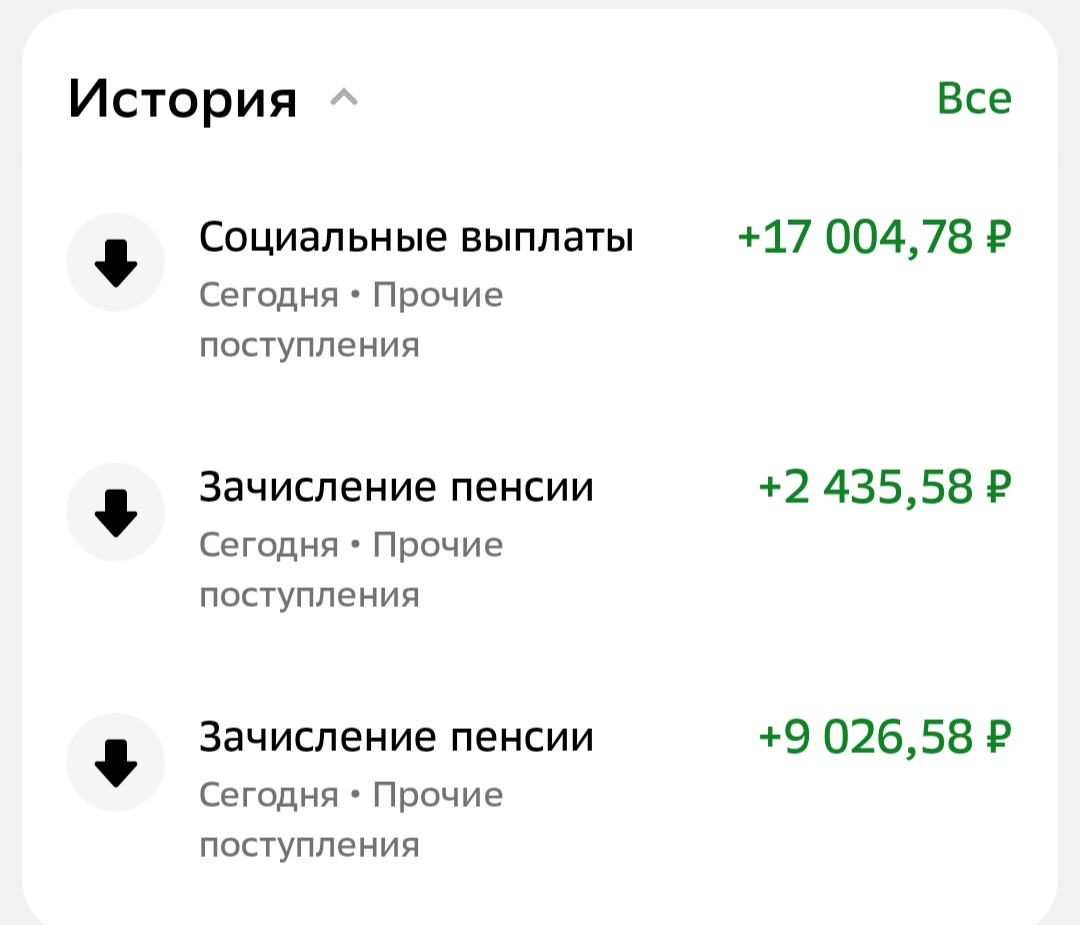Click поступления text under the 2 435,58 ₽ pension
This screenshot has height=925, width=1080.
coord(309,596)
